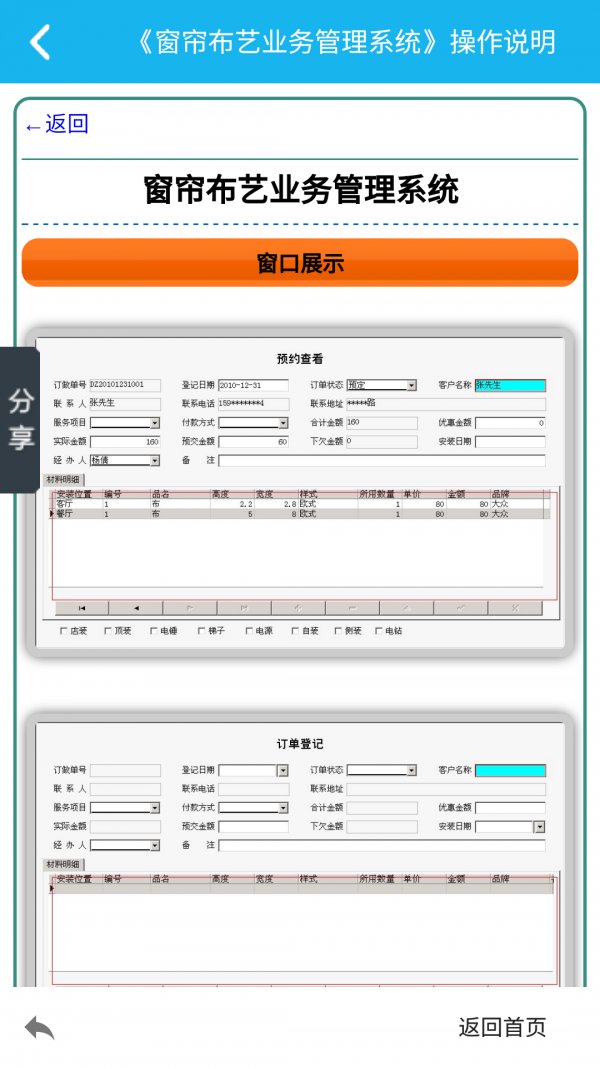Check the 侧装 checkbox
The width and height of the screenshot is (600, 1067).
(339, 631)
